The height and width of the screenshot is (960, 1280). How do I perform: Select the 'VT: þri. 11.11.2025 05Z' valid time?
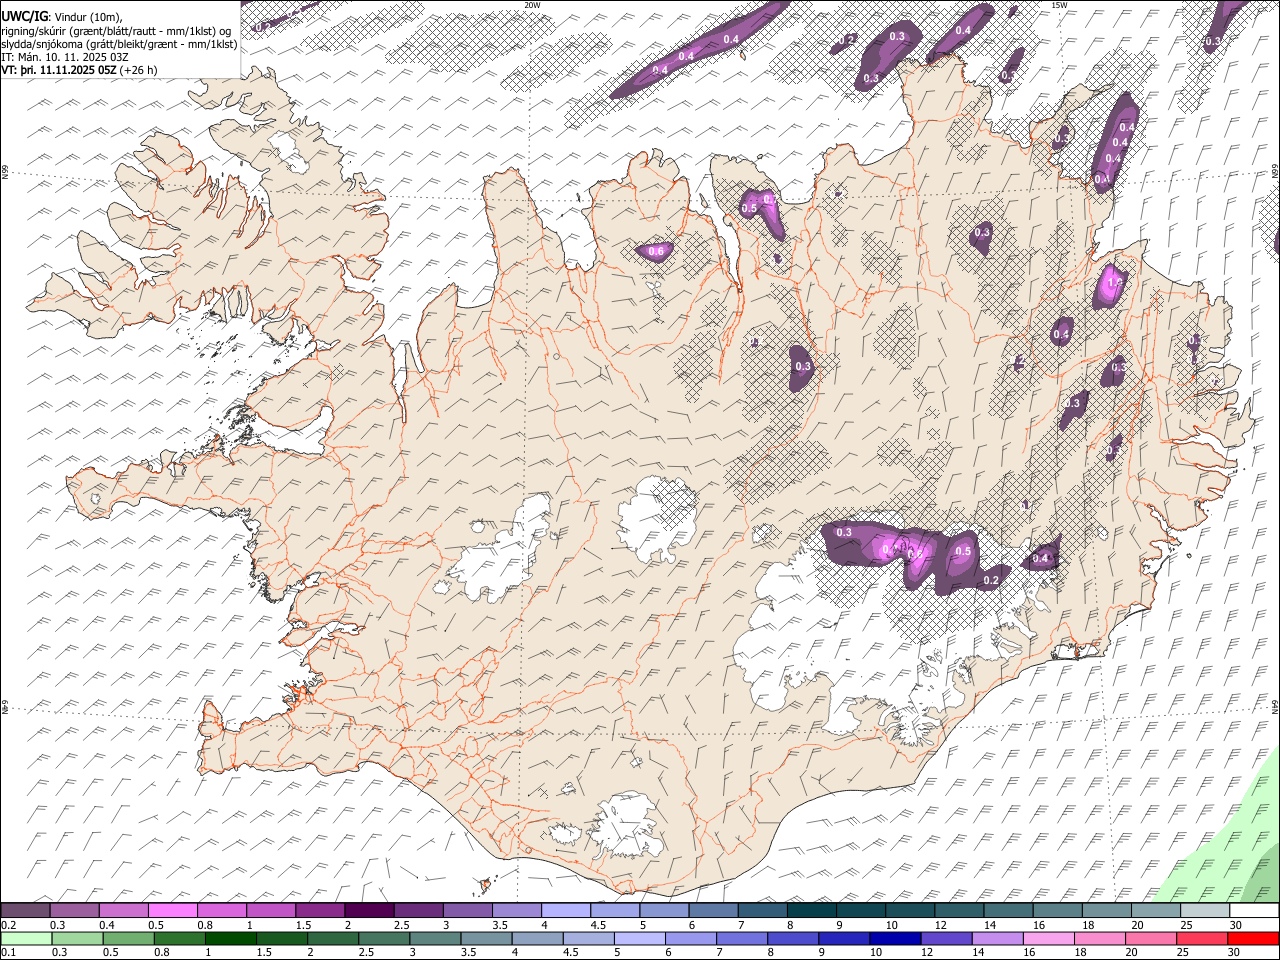(58, 70)
